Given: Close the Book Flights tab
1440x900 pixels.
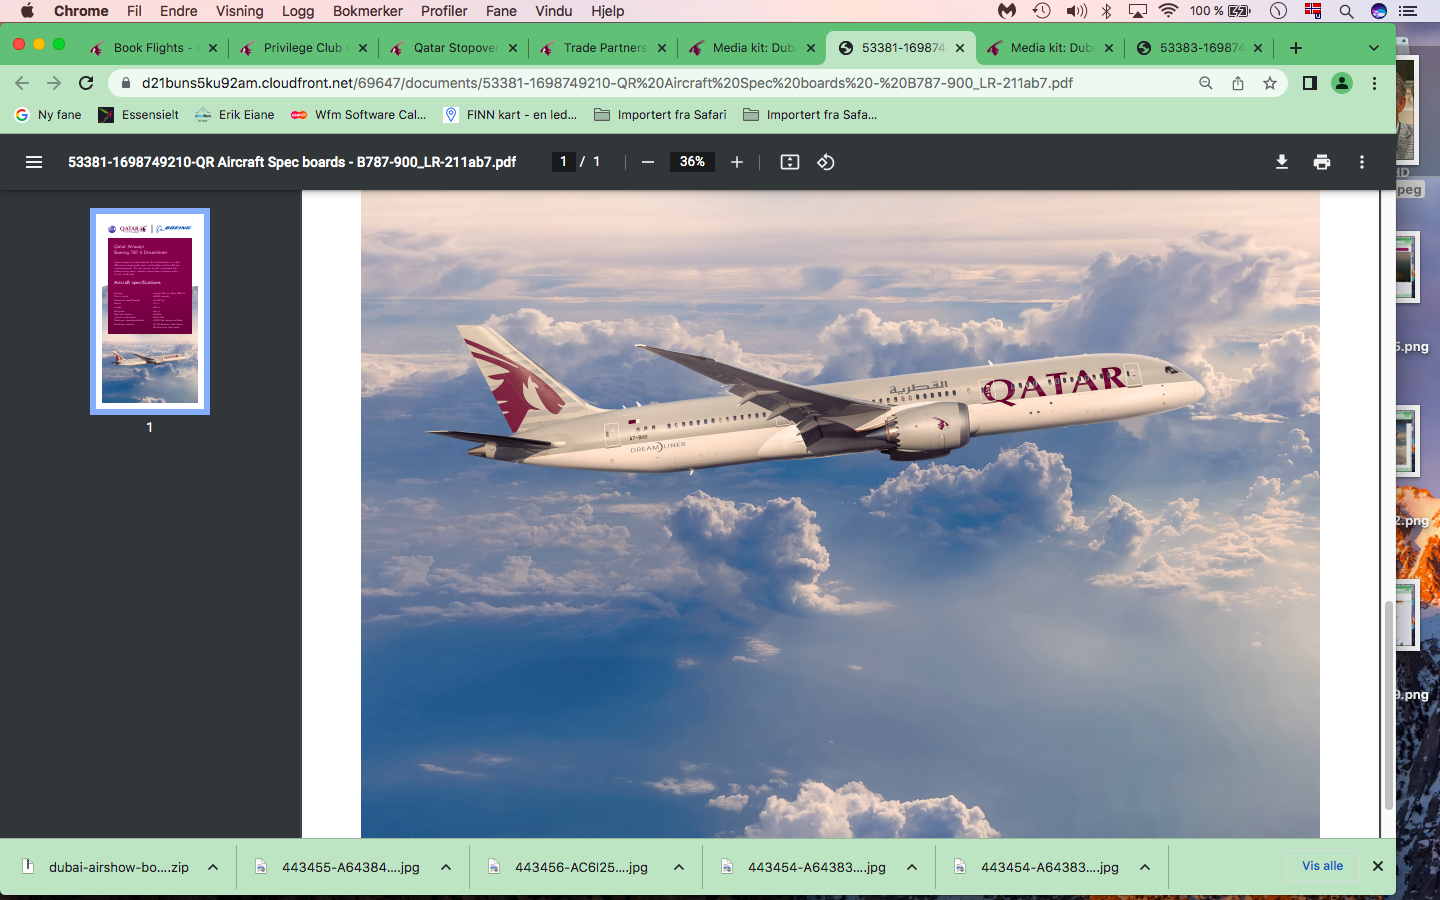Looking at the screenshot, I should click(213, 48).
